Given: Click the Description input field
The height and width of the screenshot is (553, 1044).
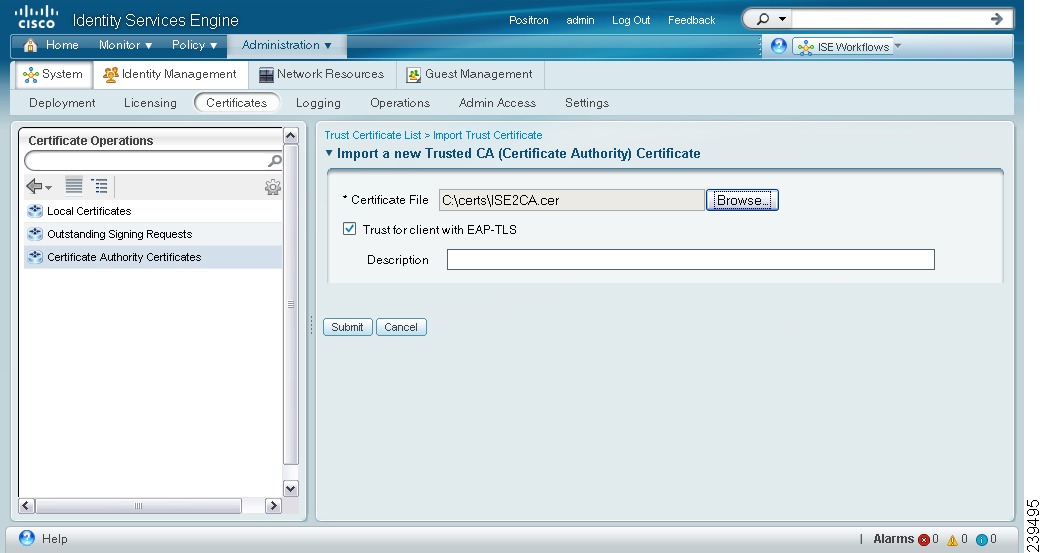Looking at the screenshot, I should [x=690, y=260].
